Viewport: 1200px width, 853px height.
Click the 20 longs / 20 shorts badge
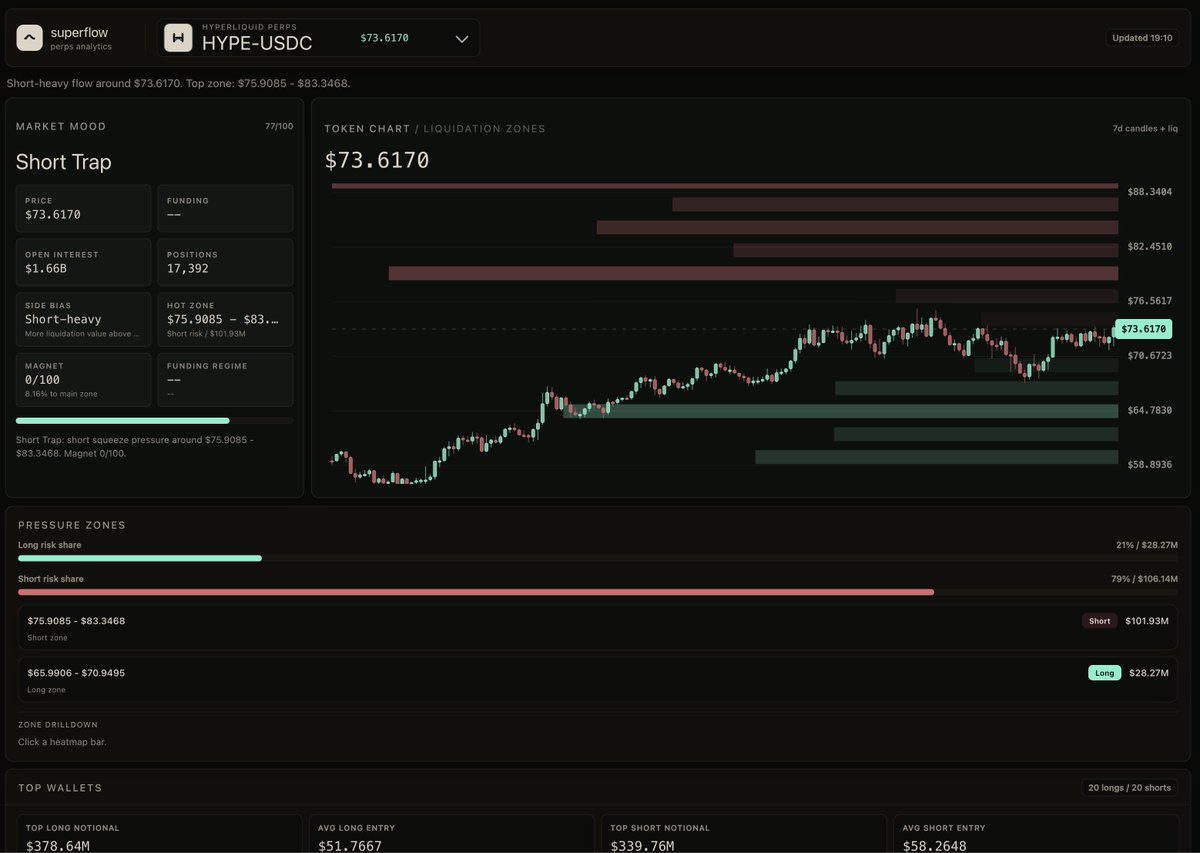(x=1130, y=788)
